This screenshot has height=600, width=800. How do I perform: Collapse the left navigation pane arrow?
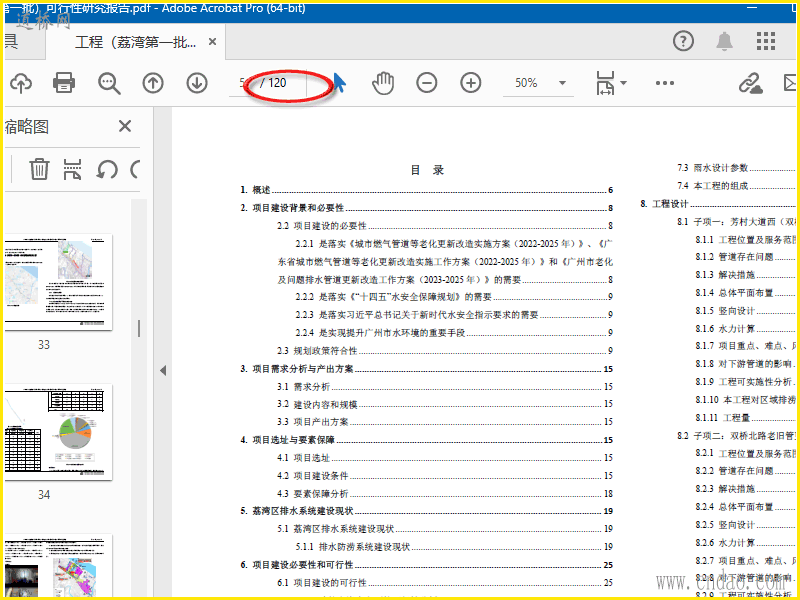click(x=163, y=370)
